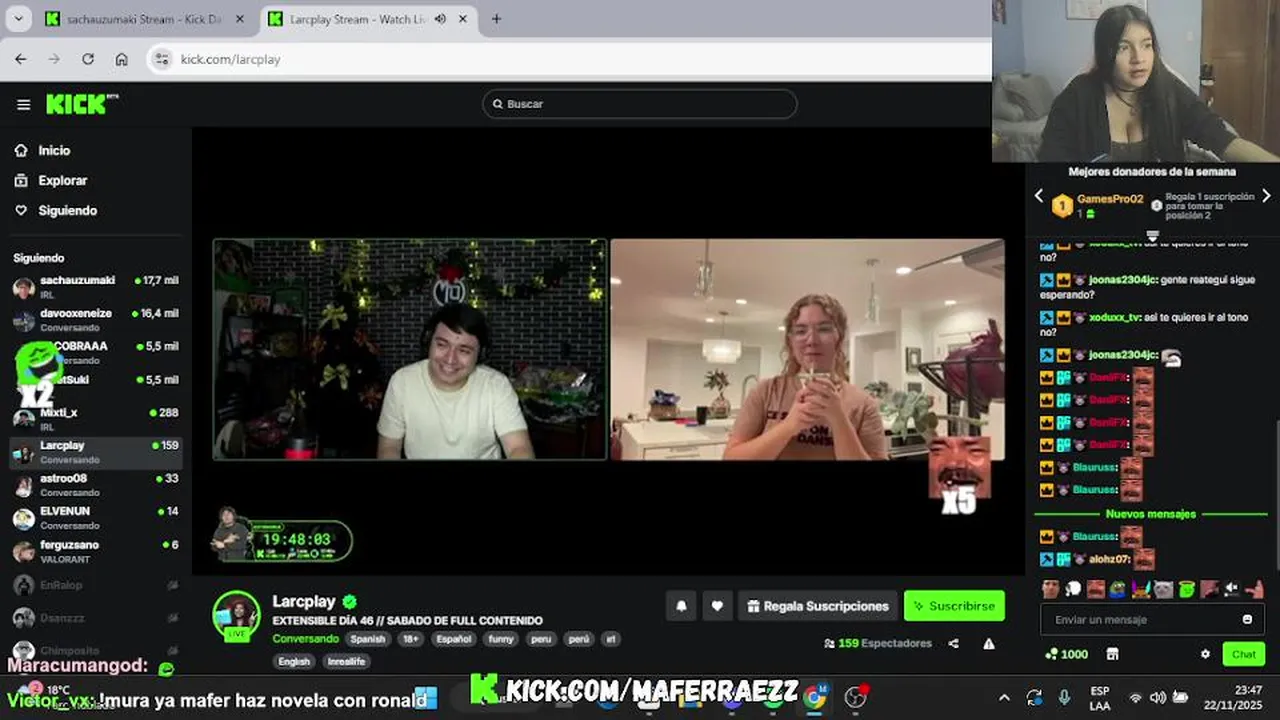Show previous top donors with left arrow
This screenshot has height=720, width=1280.
coord(1039,197)
